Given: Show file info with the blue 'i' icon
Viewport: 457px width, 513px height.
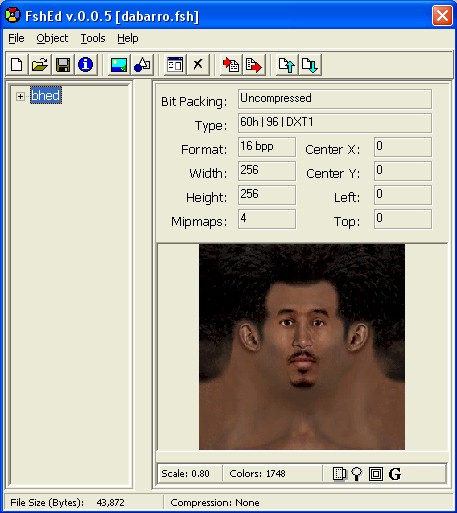Looking at the screenshot, I should click(86, 64).
